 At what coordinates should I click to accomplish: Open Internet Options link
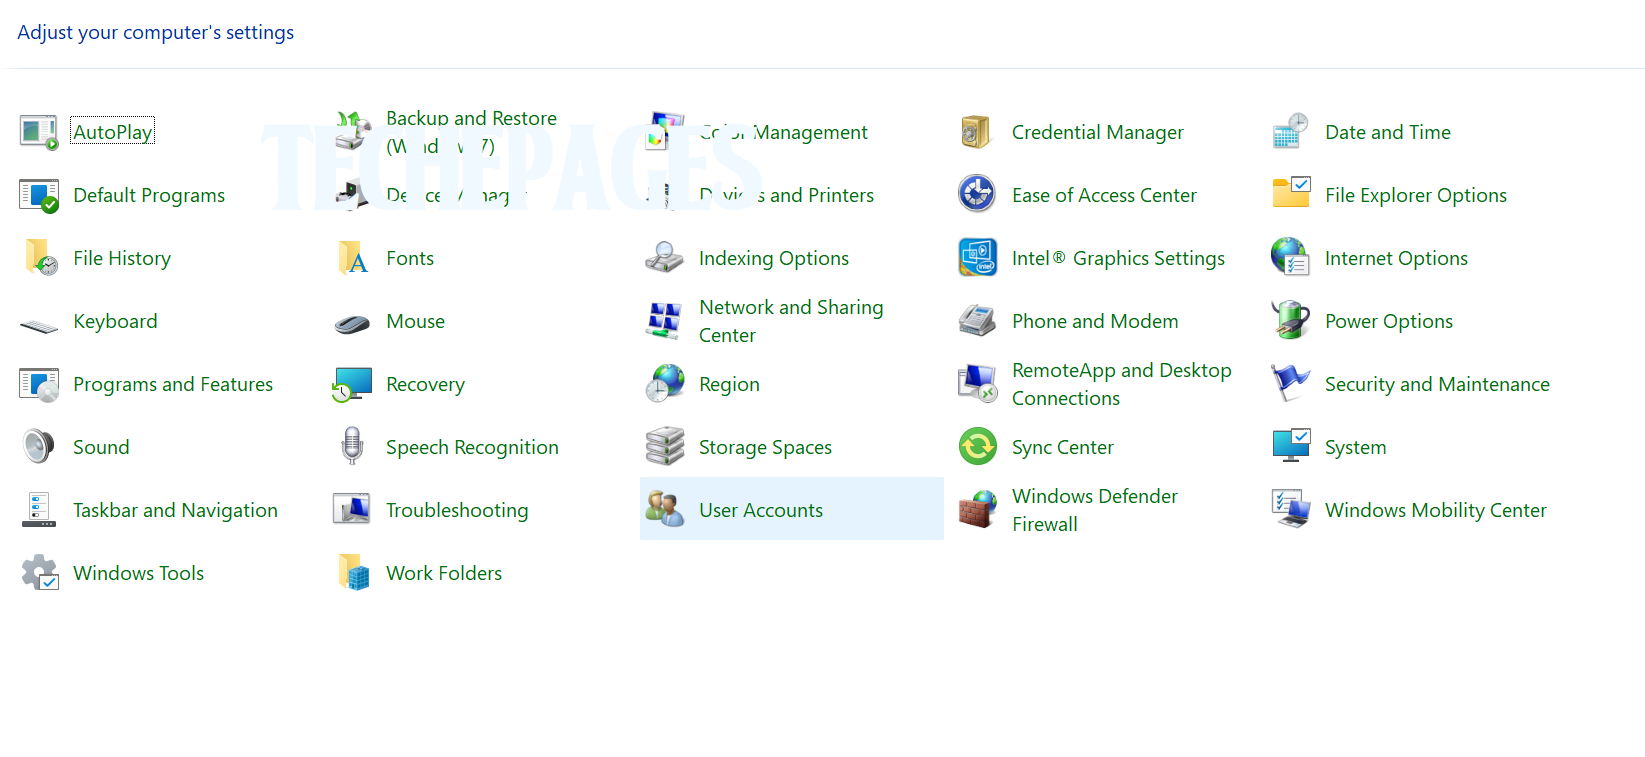tap(1396, 258)
